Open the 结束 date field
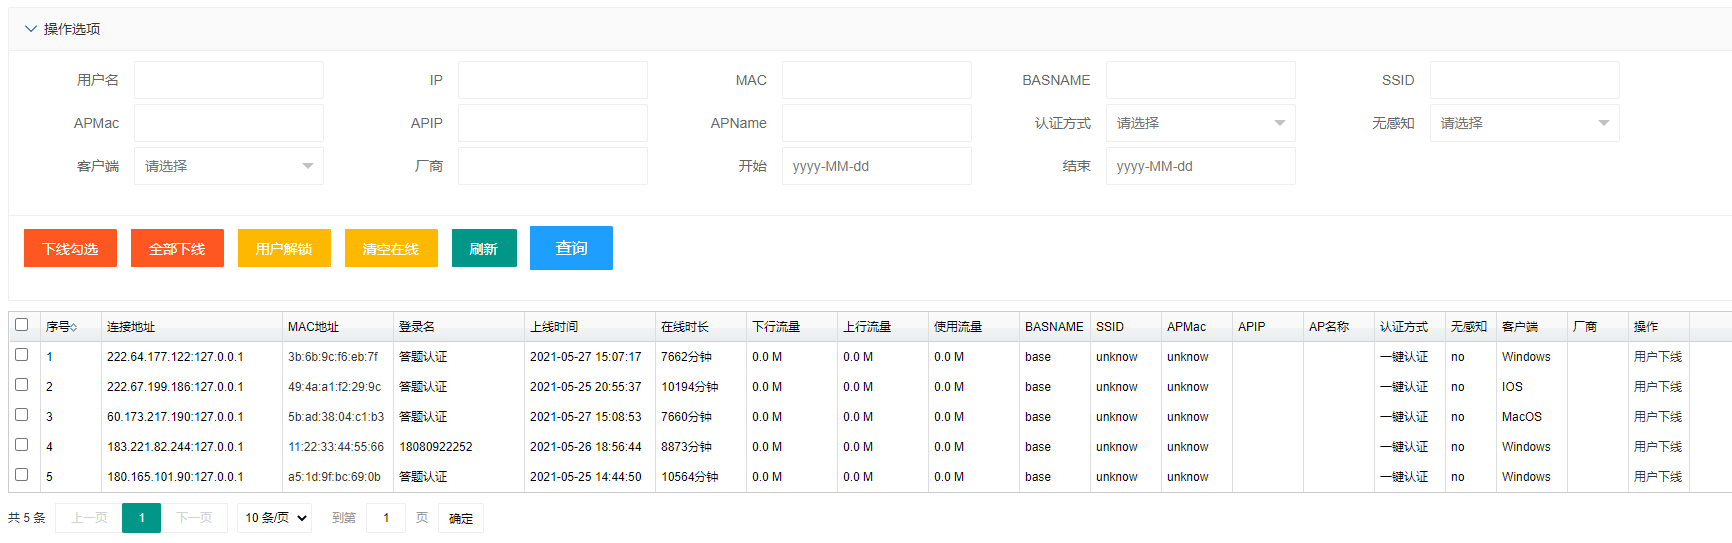The height and width of the screenshot is (543, 1732). pos(1200,166)
